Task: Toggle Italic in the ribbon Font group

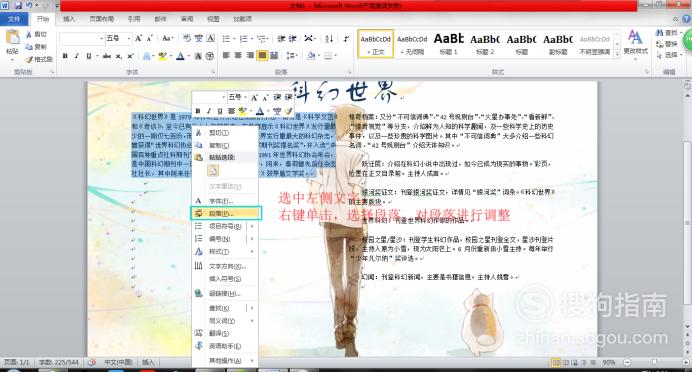Action: pos(77,56)
